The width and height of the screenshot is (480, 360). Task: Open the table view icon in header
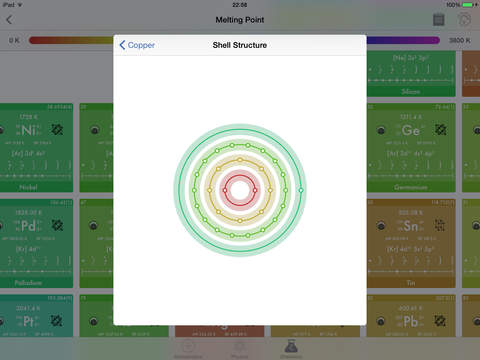click(439, 20)
